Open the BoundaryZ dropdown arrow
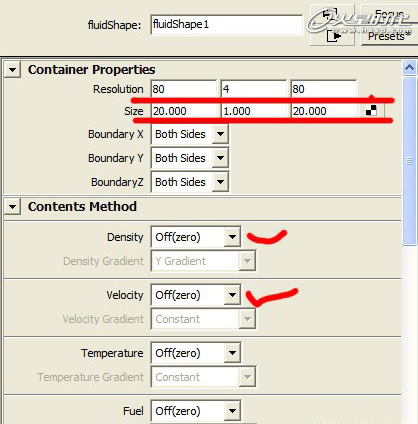 (220, 182)
